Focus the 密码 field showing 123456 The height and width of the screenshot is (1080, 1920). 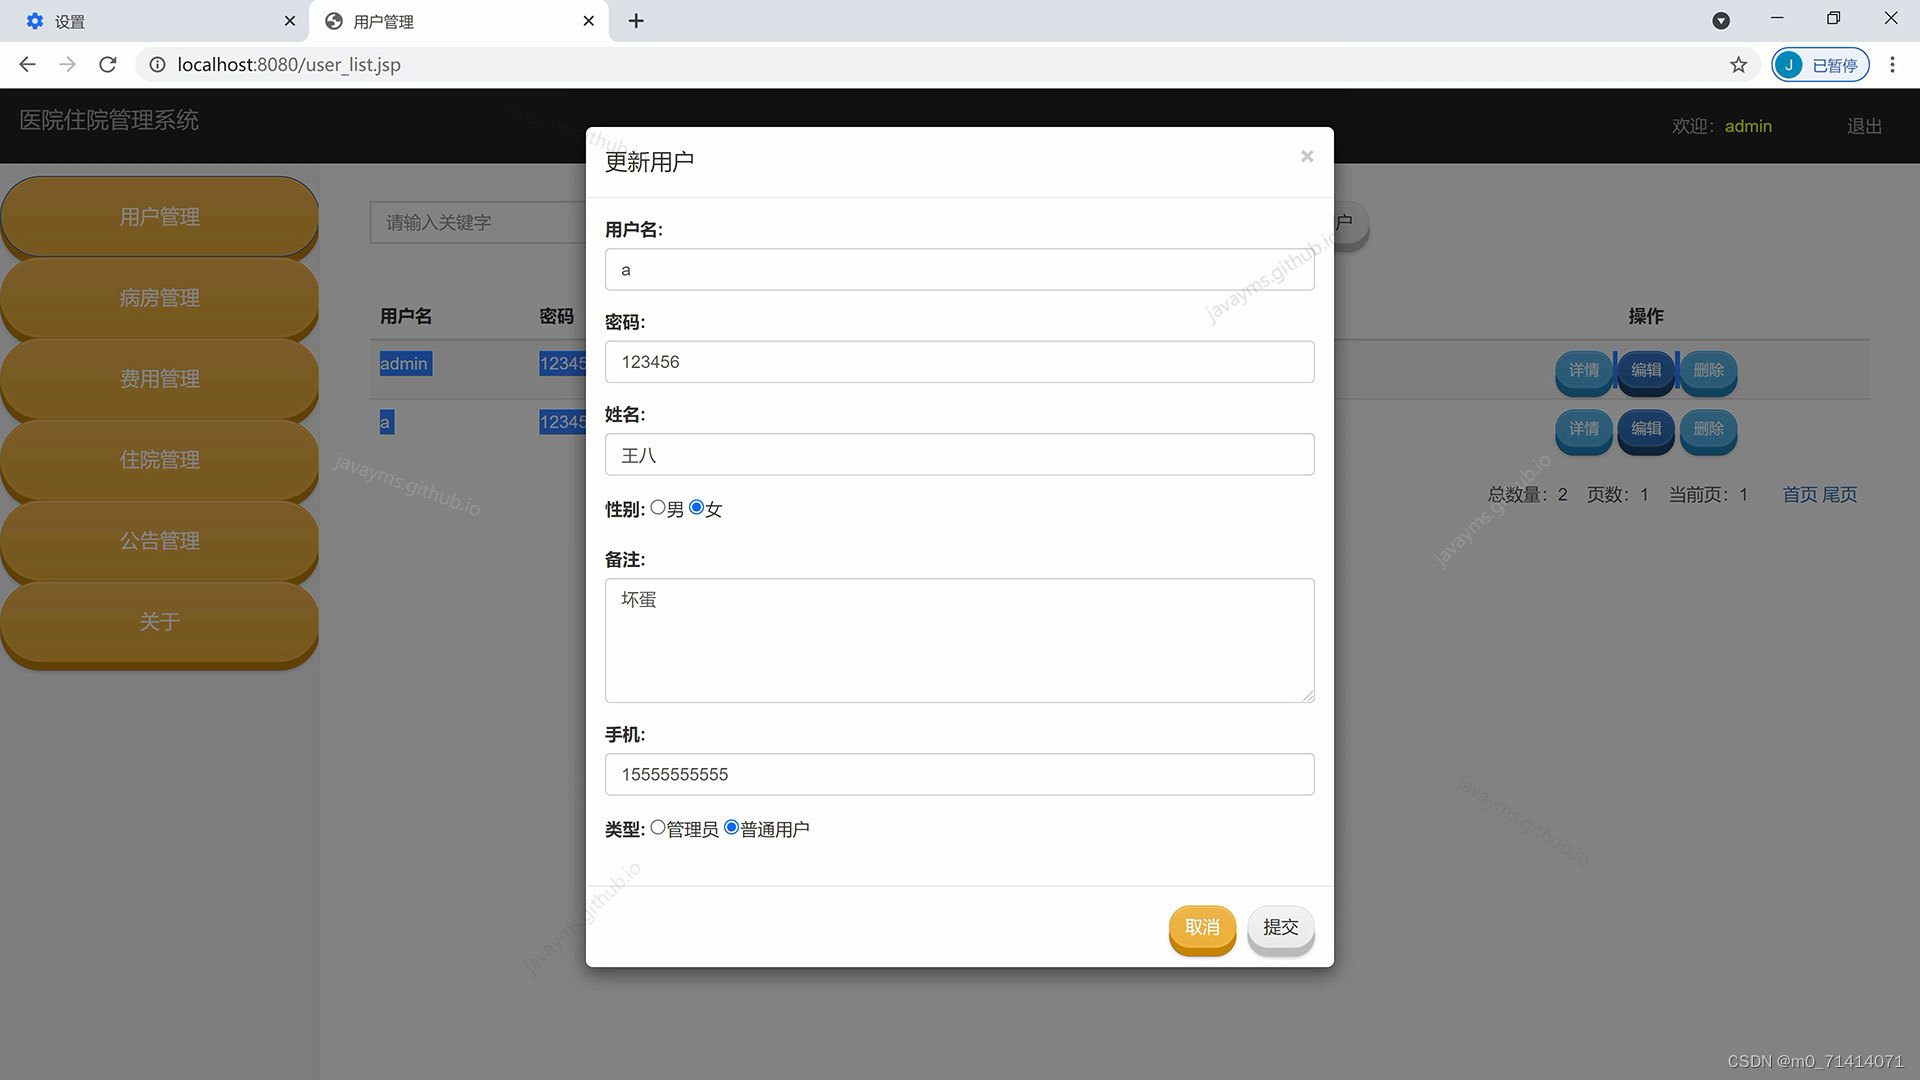click(959, 362)
